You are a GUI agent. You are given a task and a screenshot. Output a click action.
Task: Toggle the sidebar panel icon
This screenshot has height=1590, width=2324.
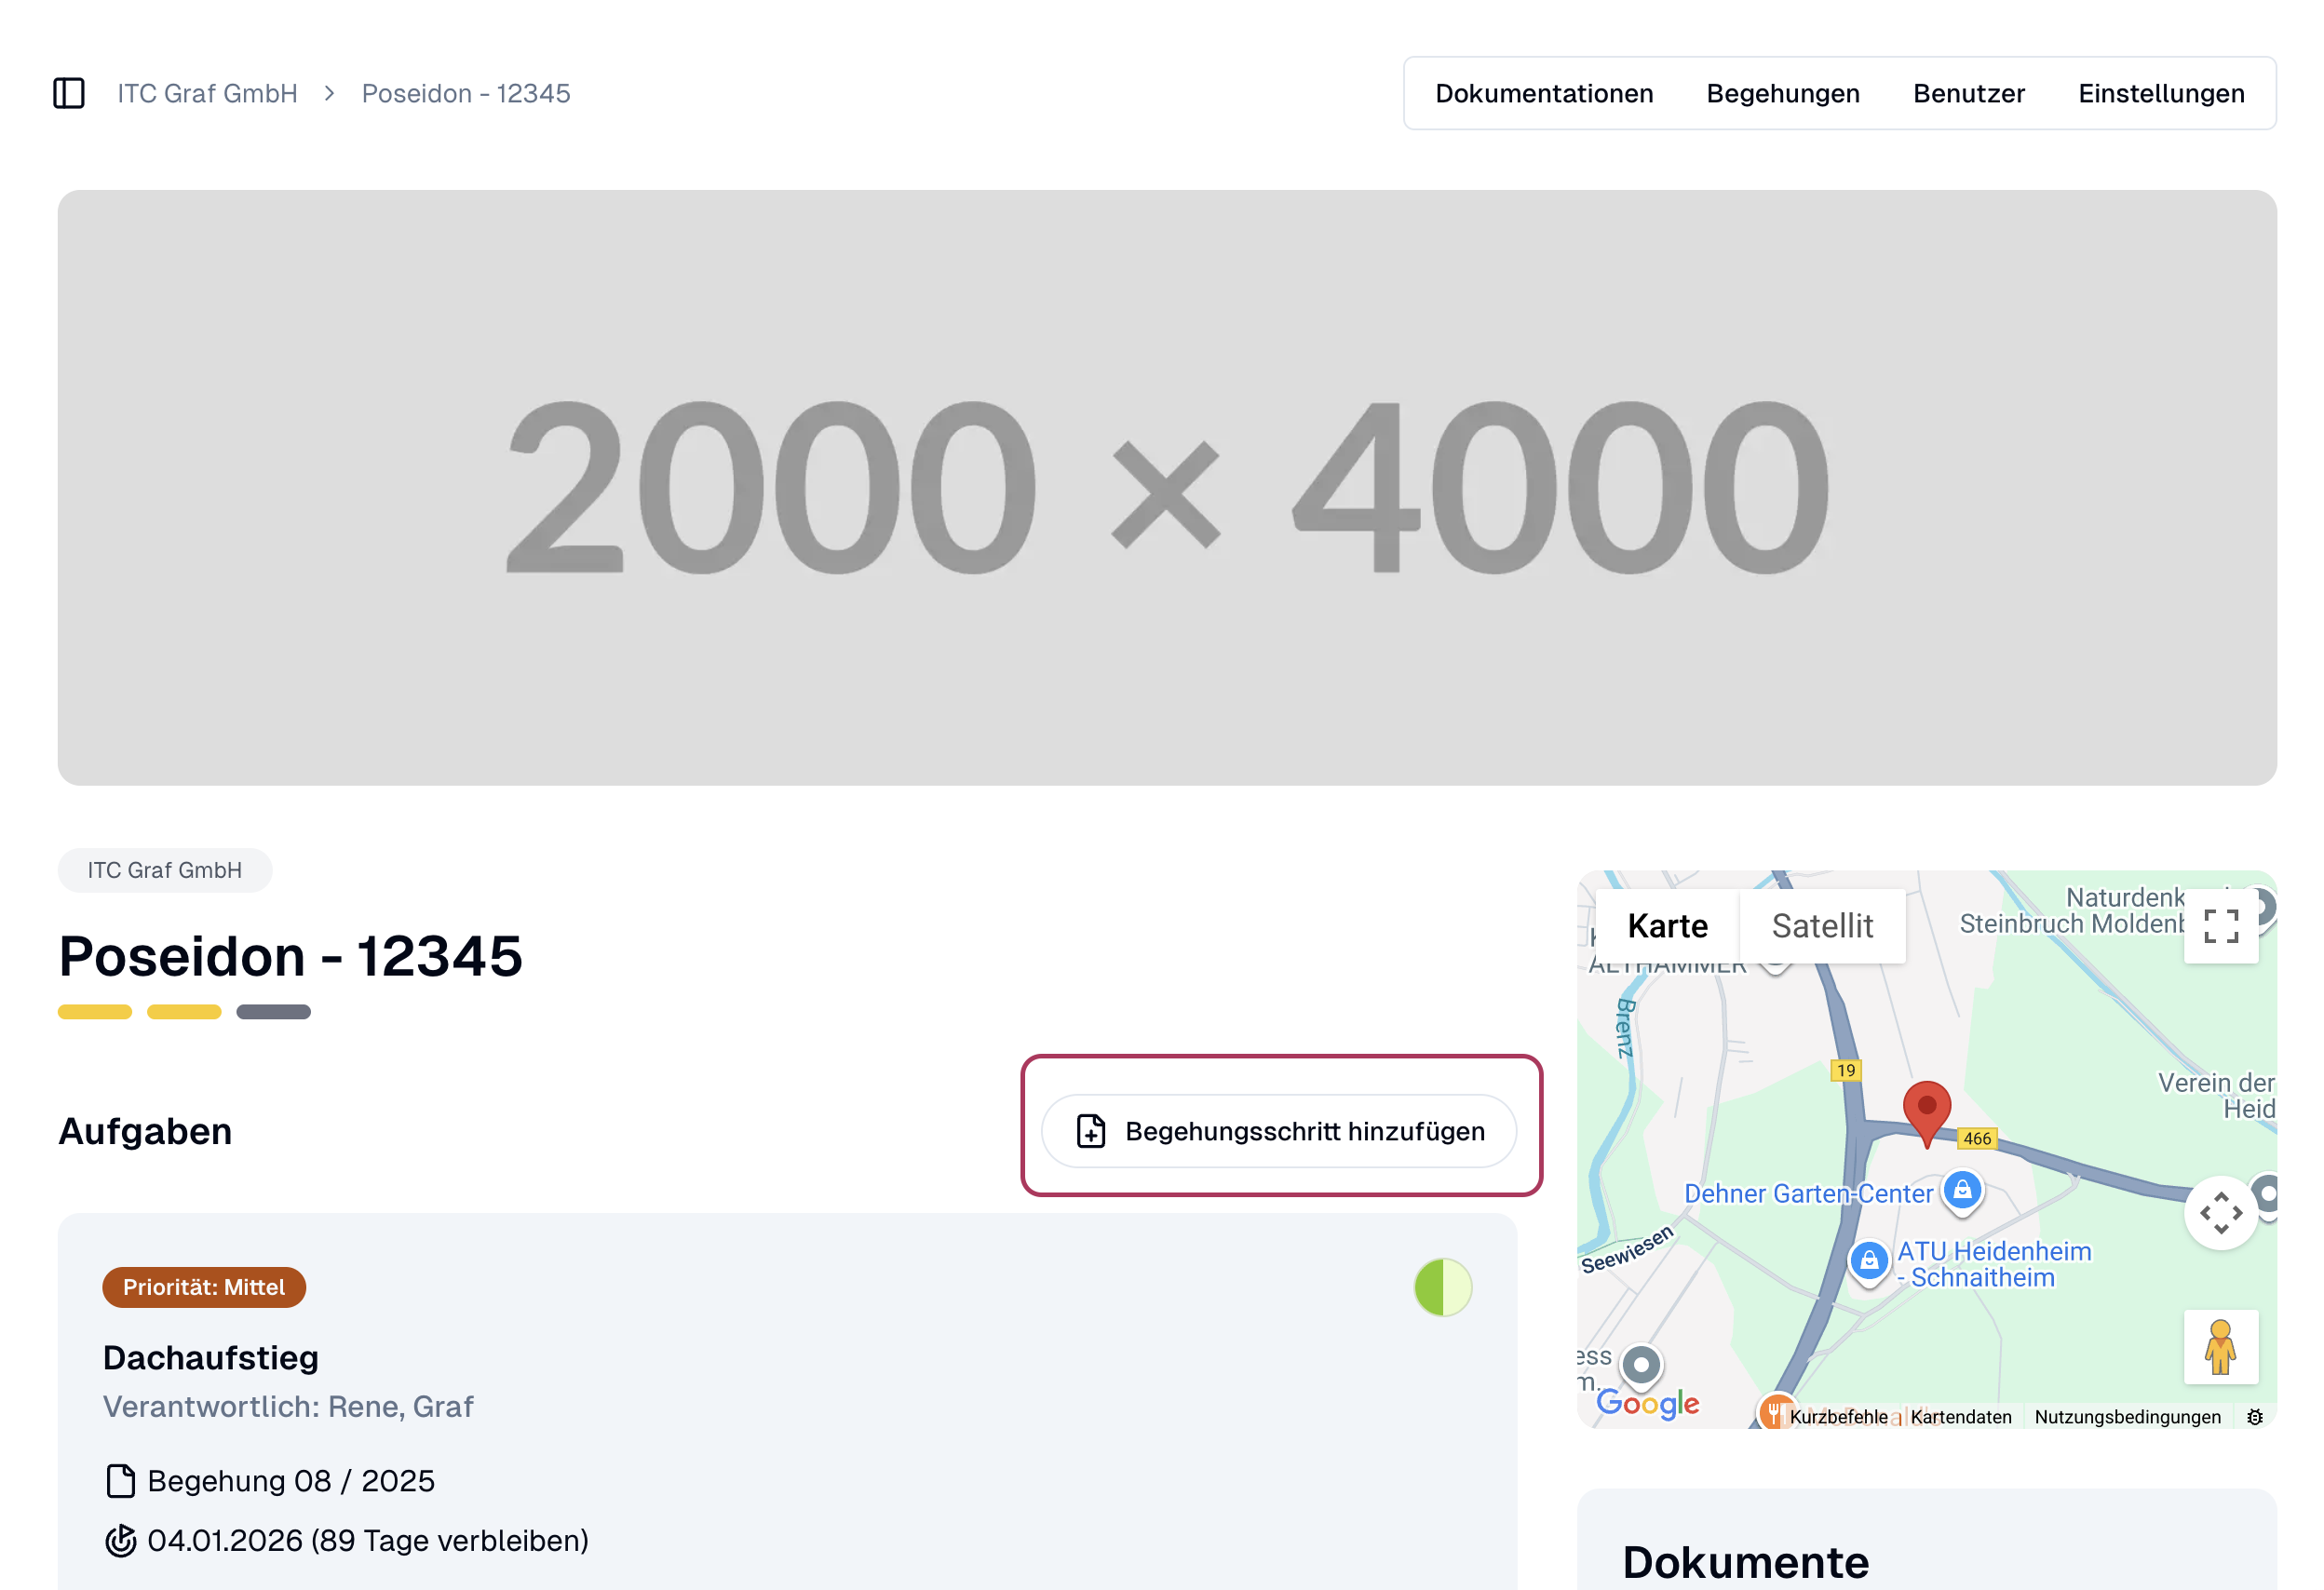[x=69, y=93]
